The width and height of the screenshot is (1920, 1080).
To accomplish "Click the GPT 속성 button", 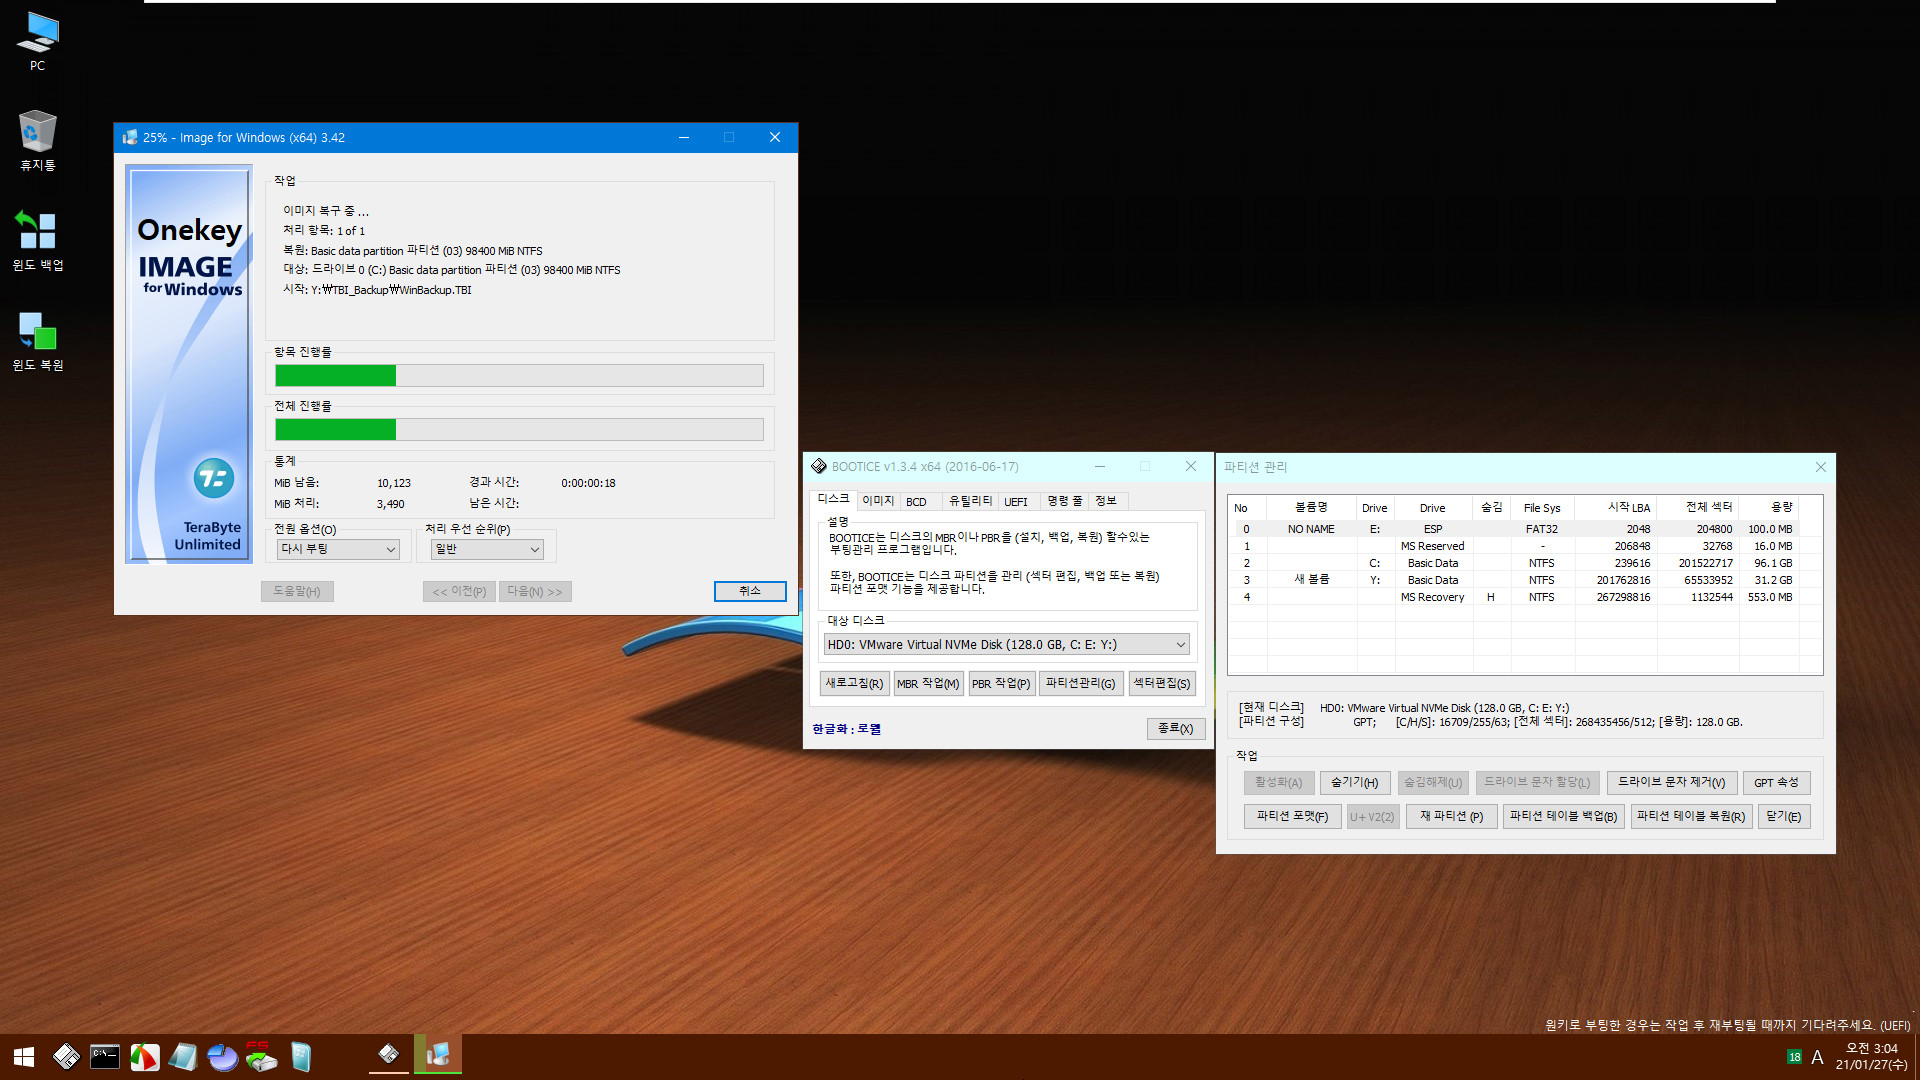I will (x=1776, y=782).
